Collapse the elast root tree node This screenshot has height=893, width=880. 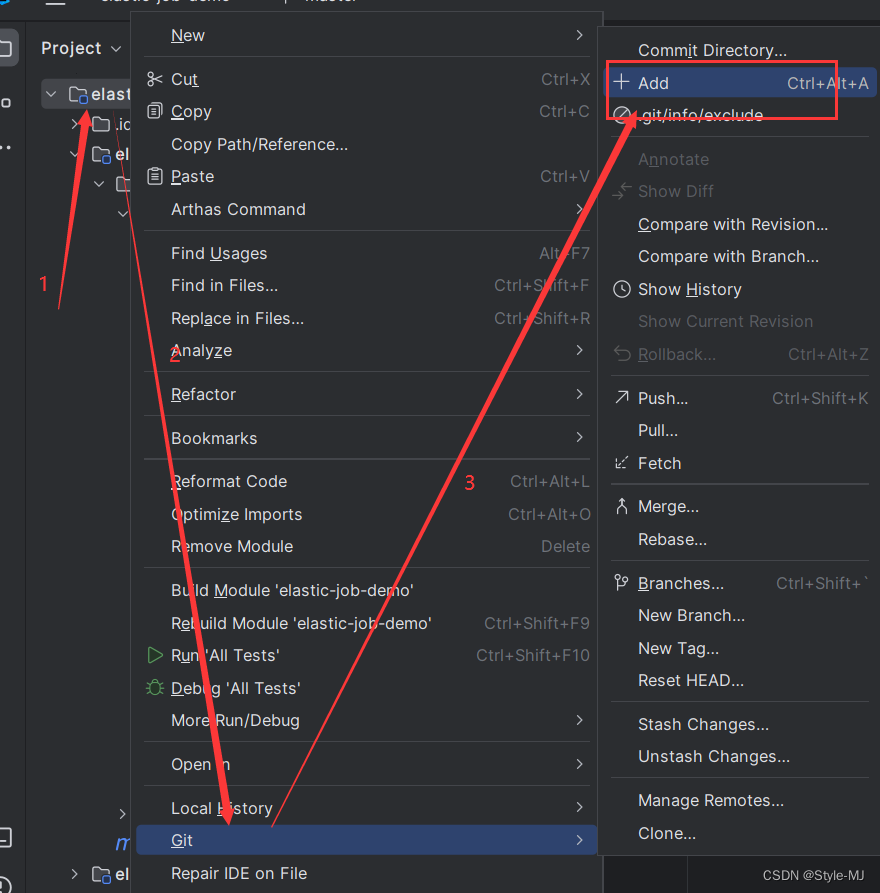pos(51,94)
